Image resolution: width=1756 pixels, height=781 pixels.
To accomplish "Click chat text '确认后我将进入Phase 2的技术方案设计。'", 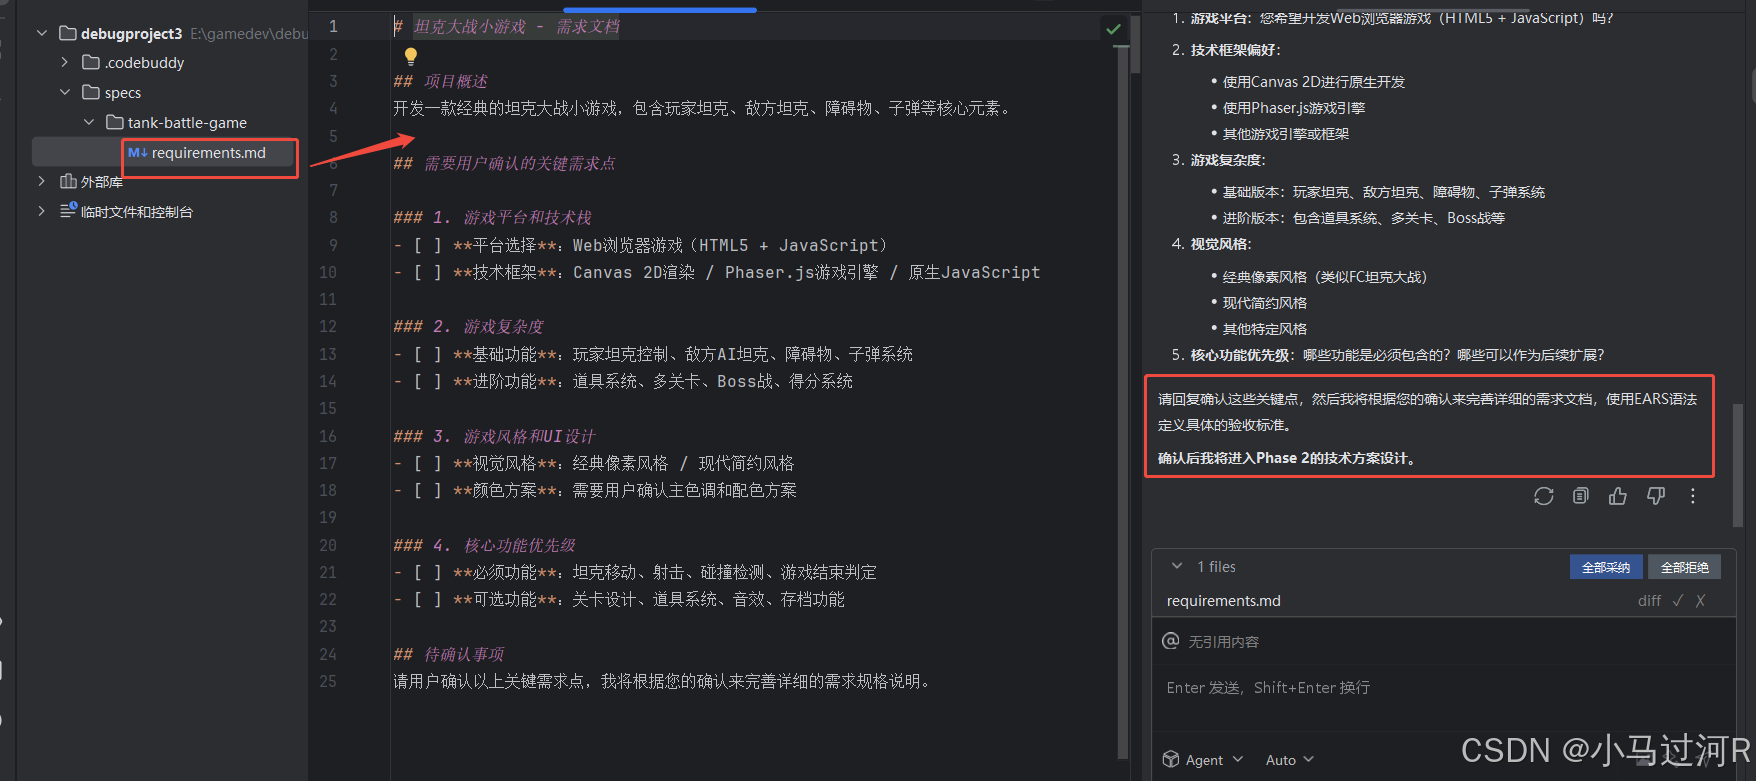I will point(1287,458).
